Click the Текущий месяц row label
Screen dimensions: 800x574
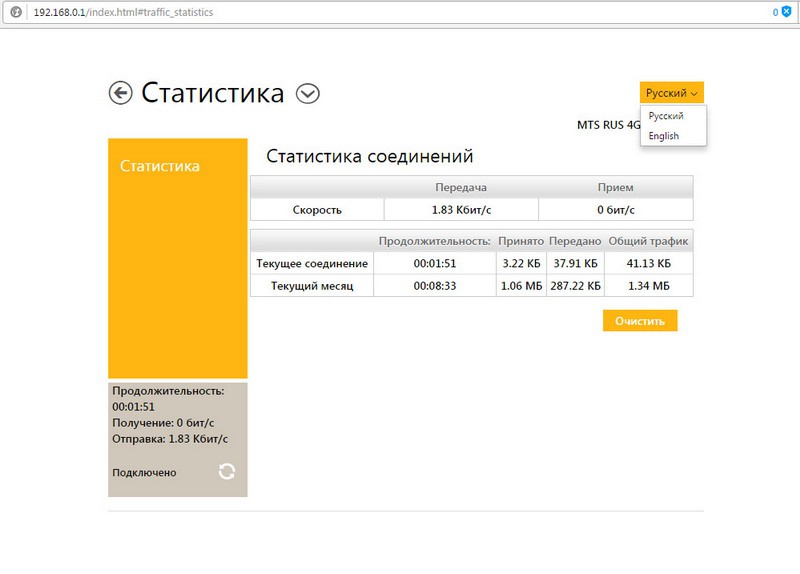point(312,285)
